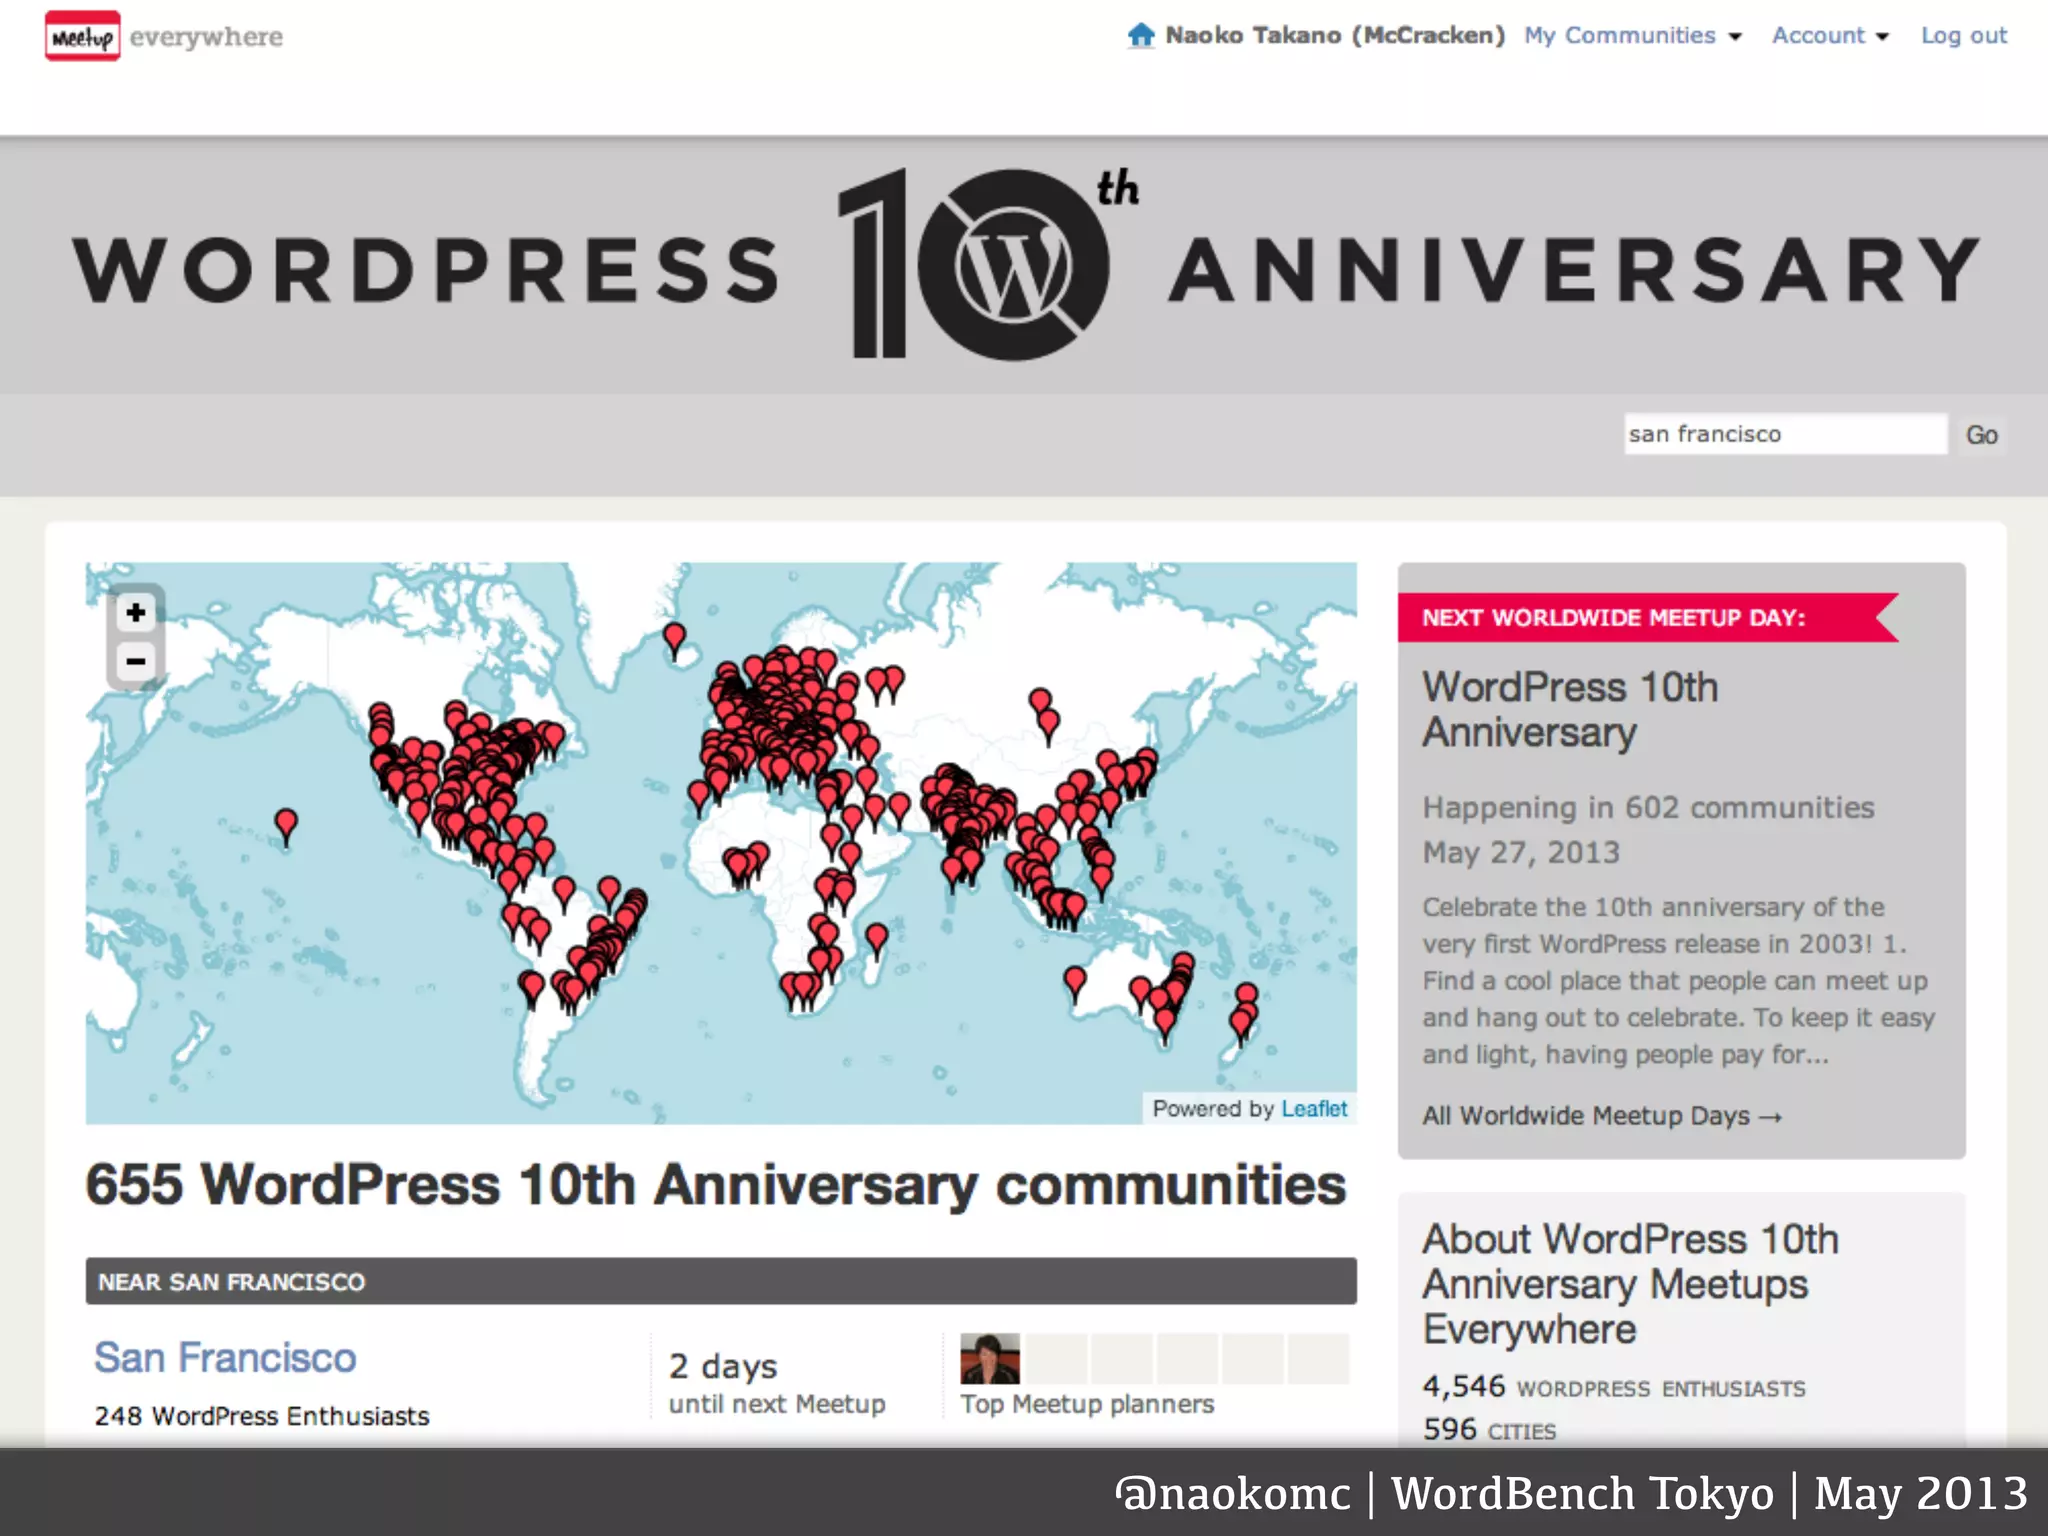This screenshot has width=2048, height=1536.
Task: Click the home icon beside Naoko Takano
Action: point(1141,35)
